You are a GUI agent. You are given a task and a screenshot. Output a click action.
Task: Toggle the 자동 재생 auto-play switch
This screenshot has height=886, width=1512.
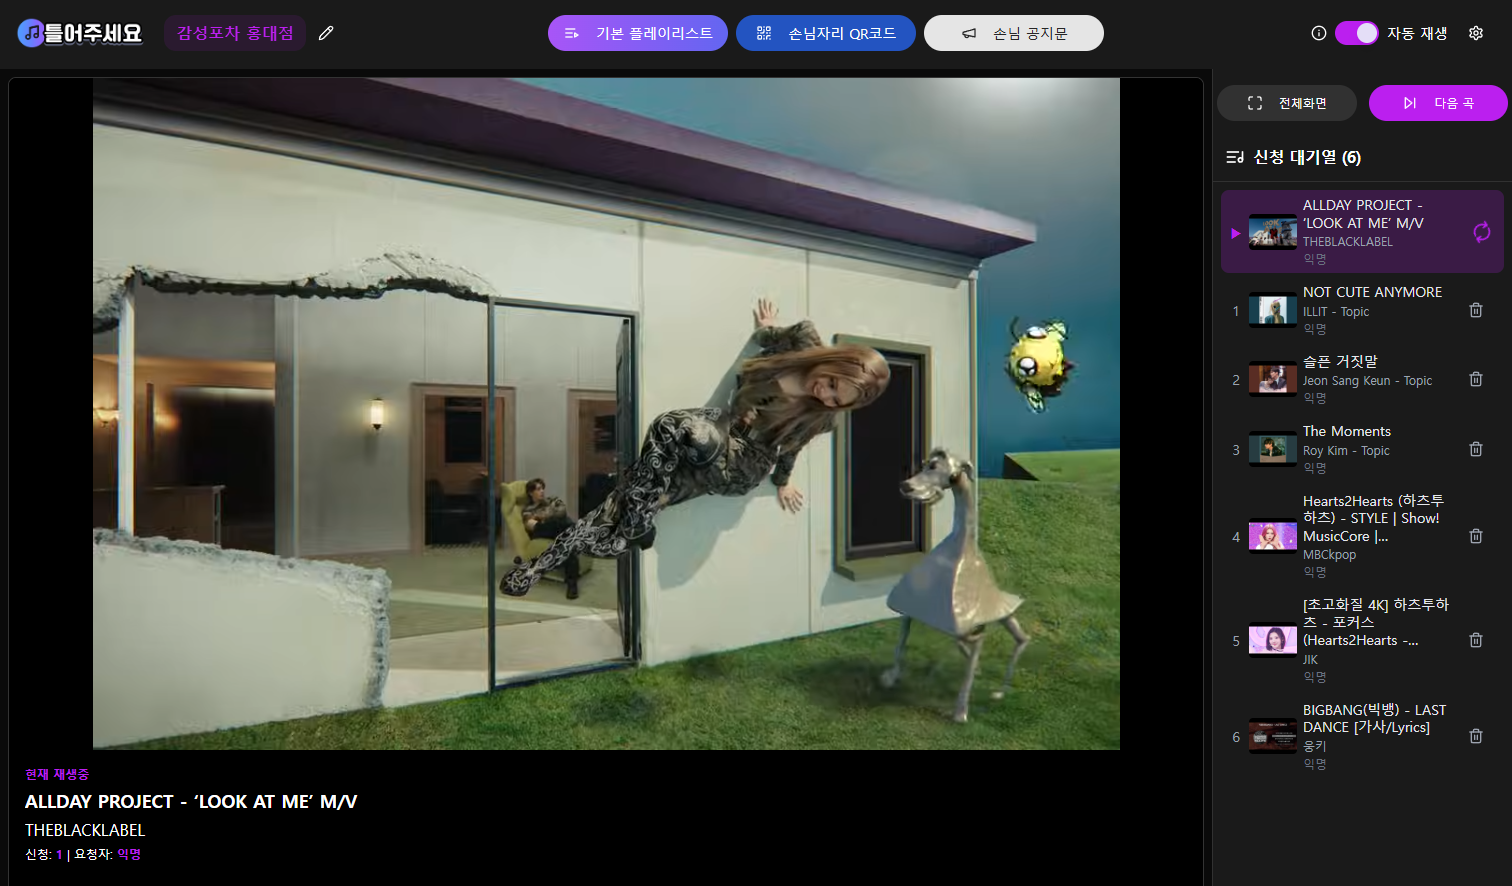tap(1357, 33)
